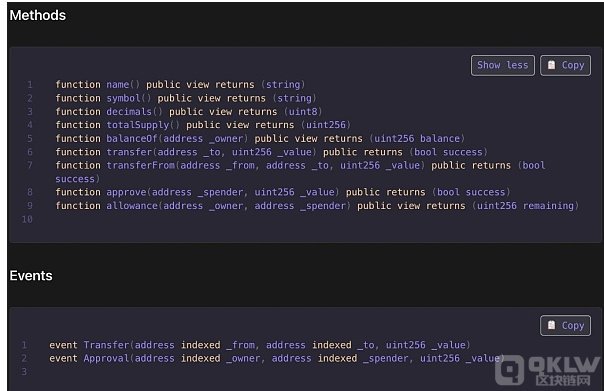Copy the Methods code block

click(x=565, y=65)
